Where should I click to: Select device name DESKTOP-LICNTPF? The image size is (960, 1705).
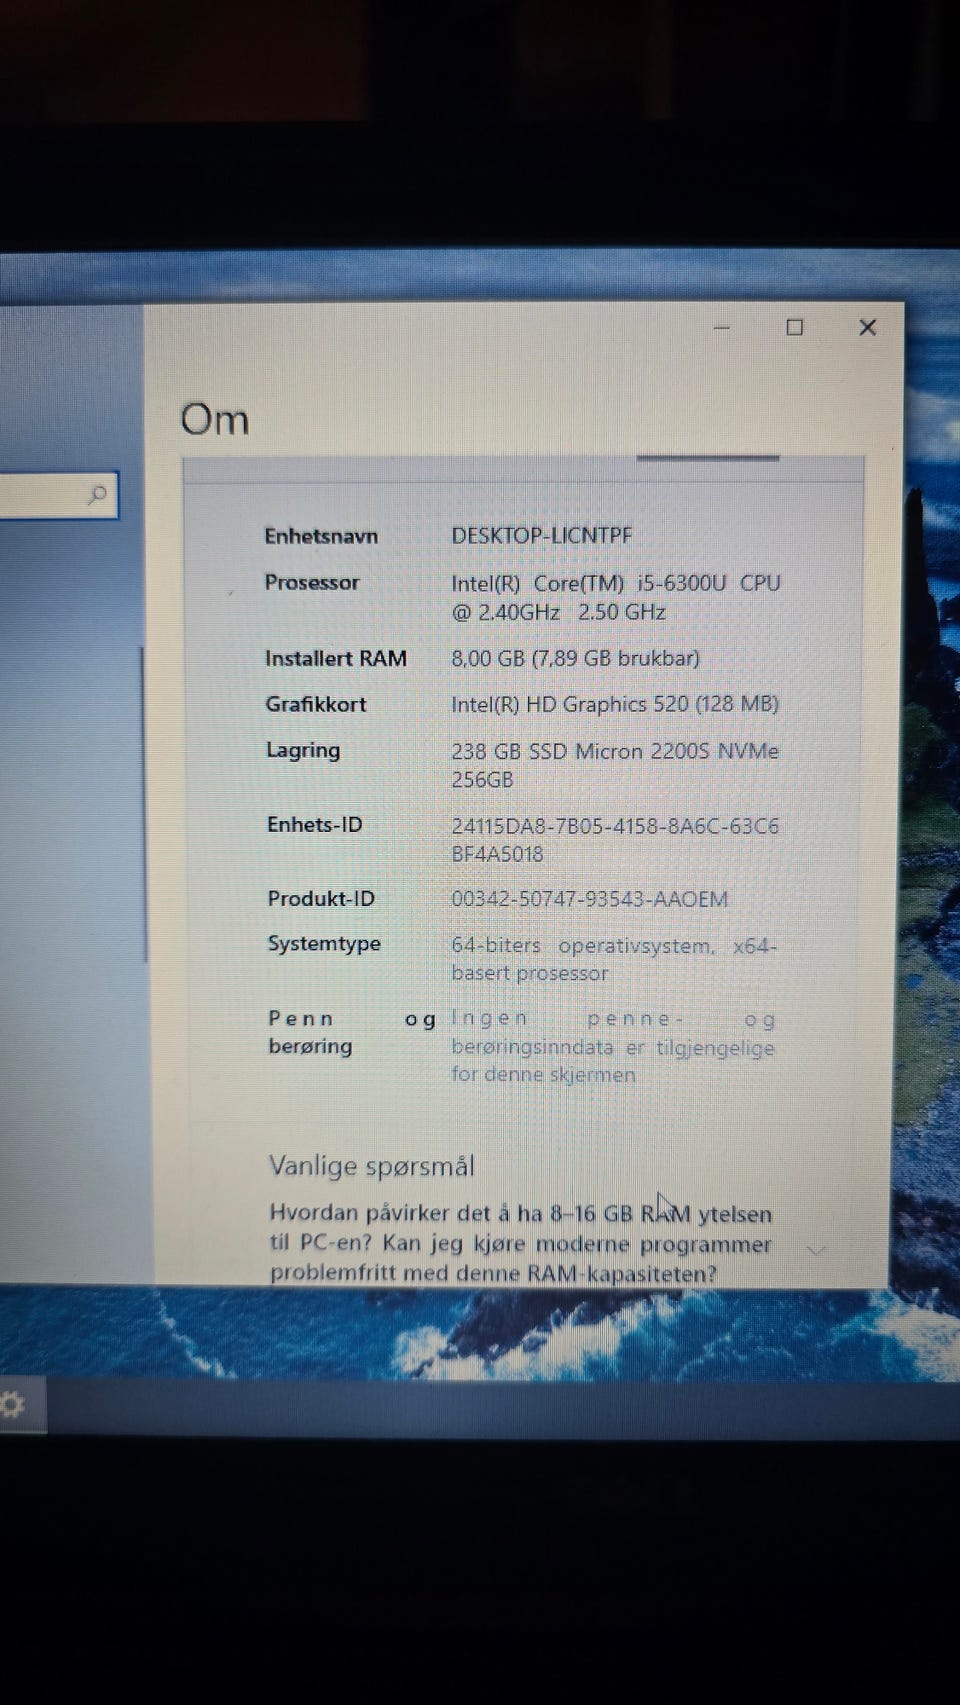(x=541, y=535)
